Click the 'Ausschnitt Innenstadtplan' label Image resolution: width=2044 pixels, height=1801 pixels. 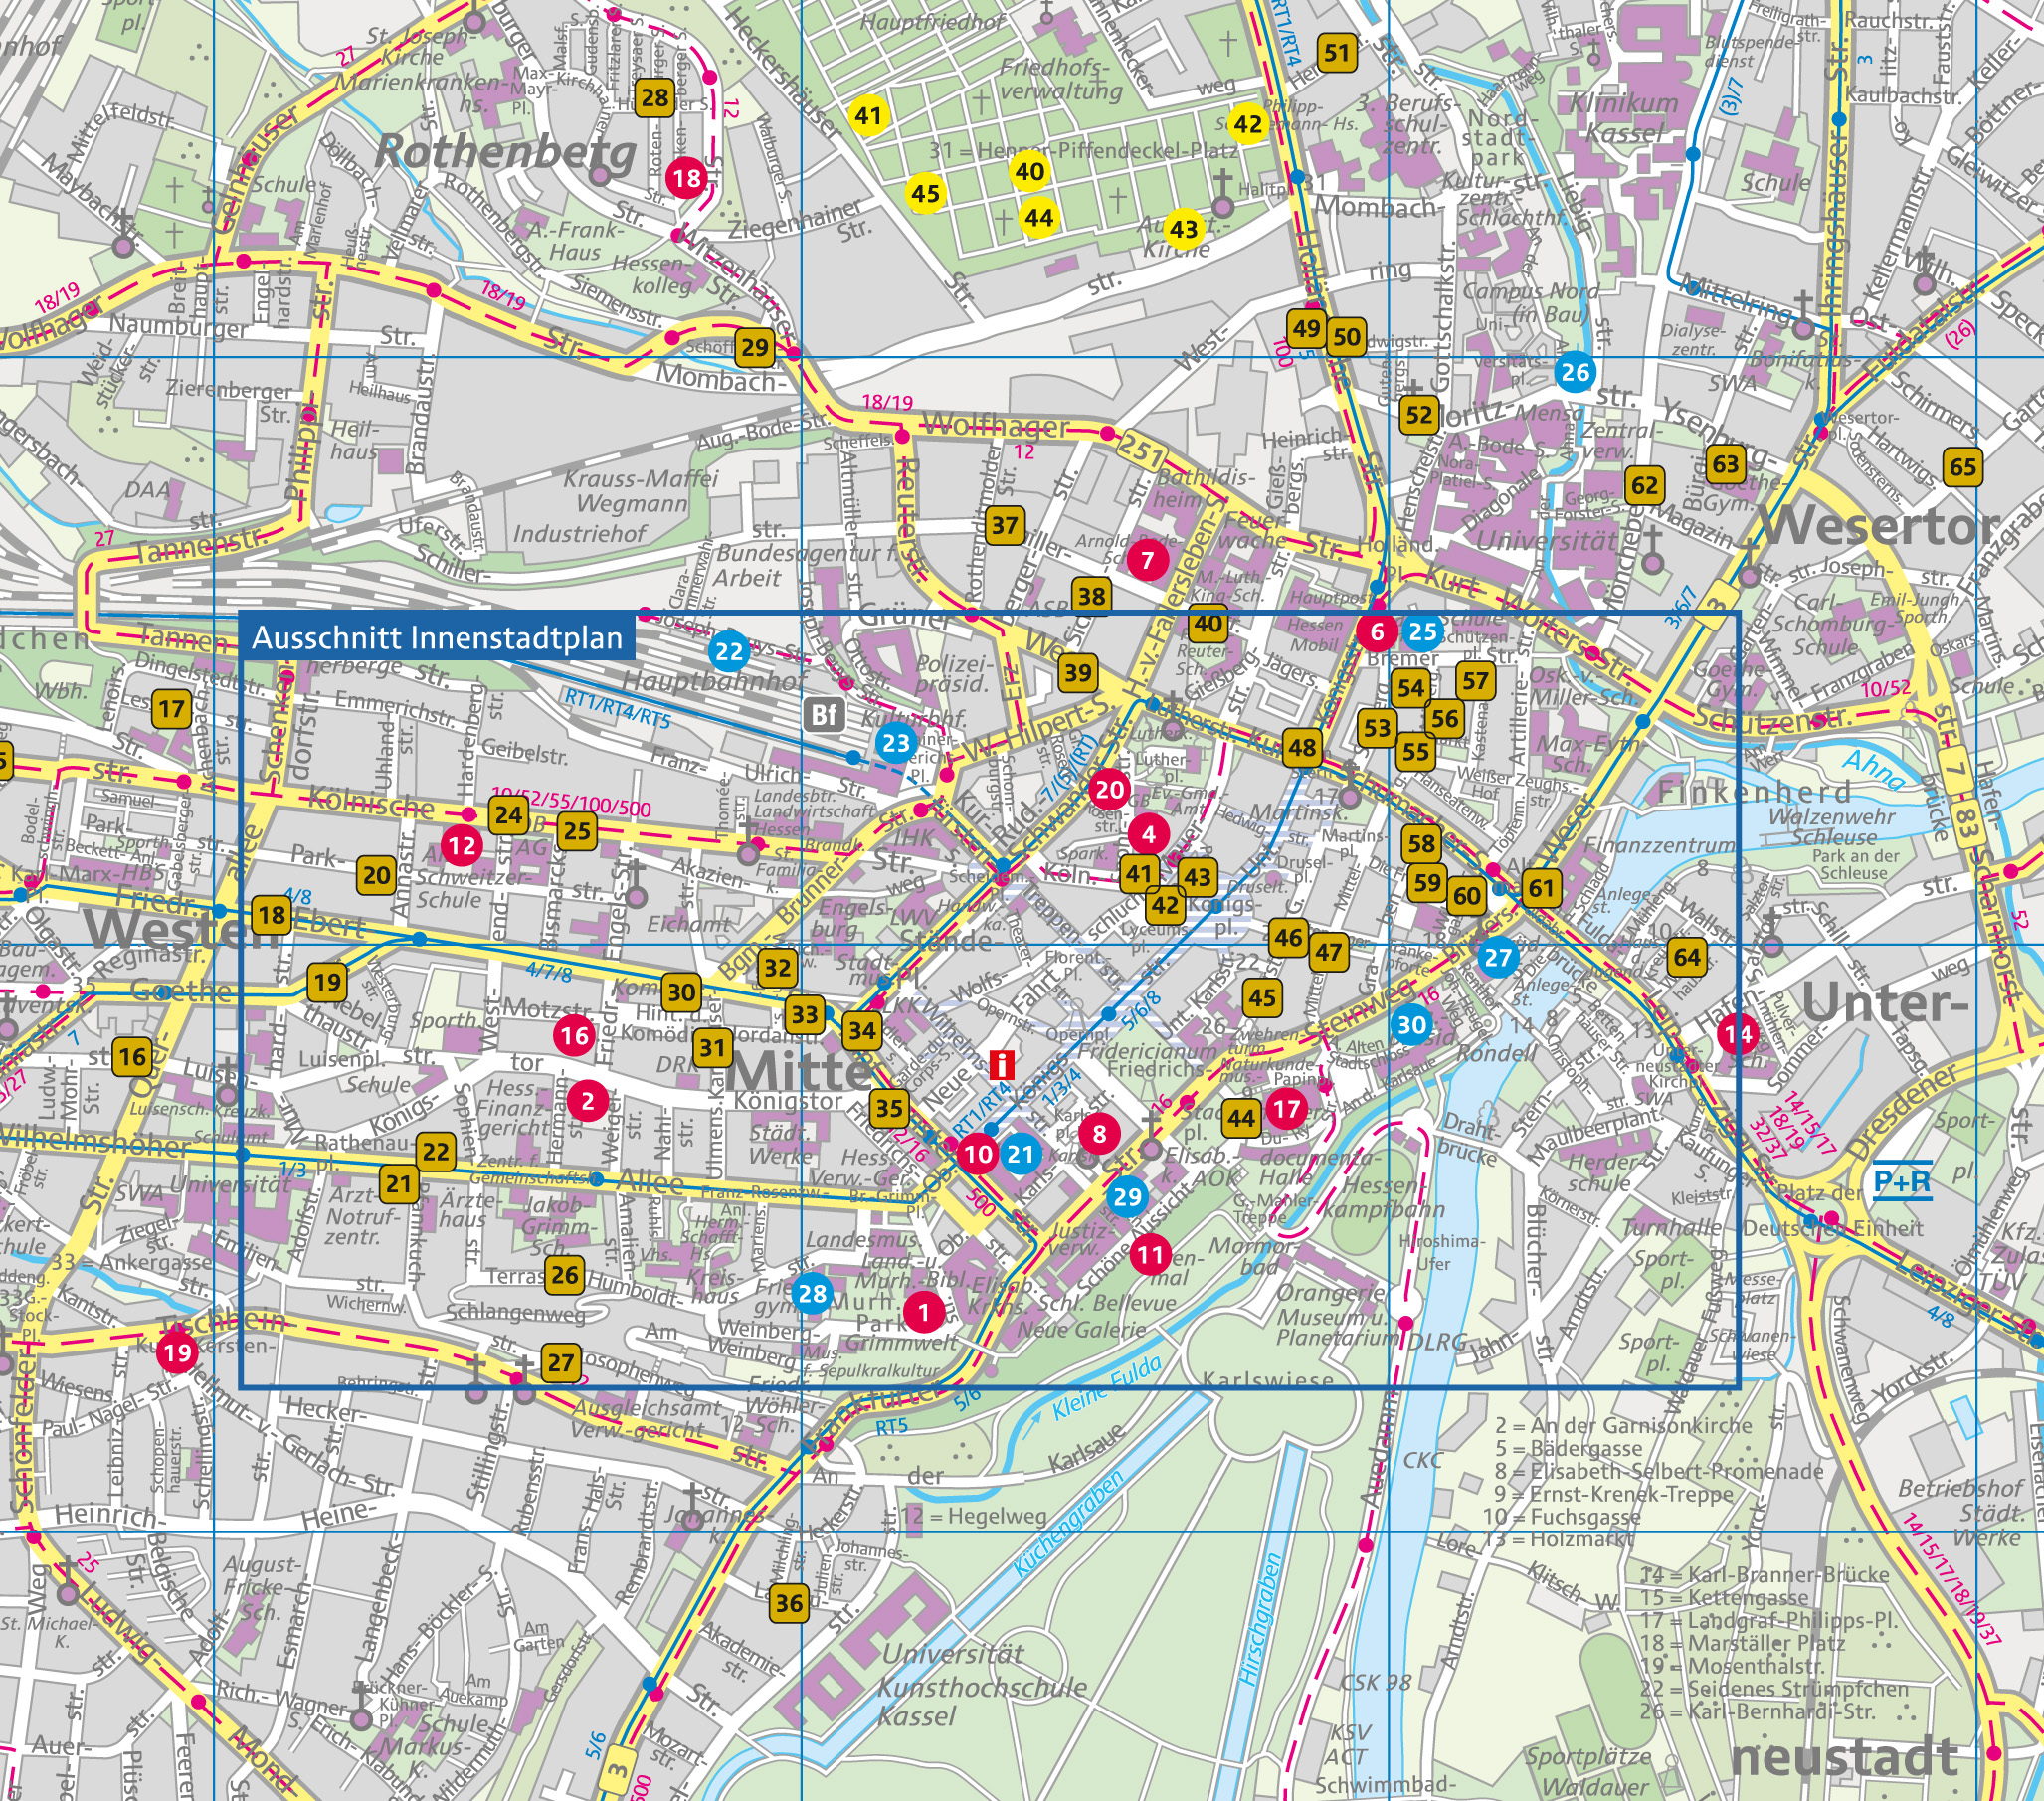point(437,638)
